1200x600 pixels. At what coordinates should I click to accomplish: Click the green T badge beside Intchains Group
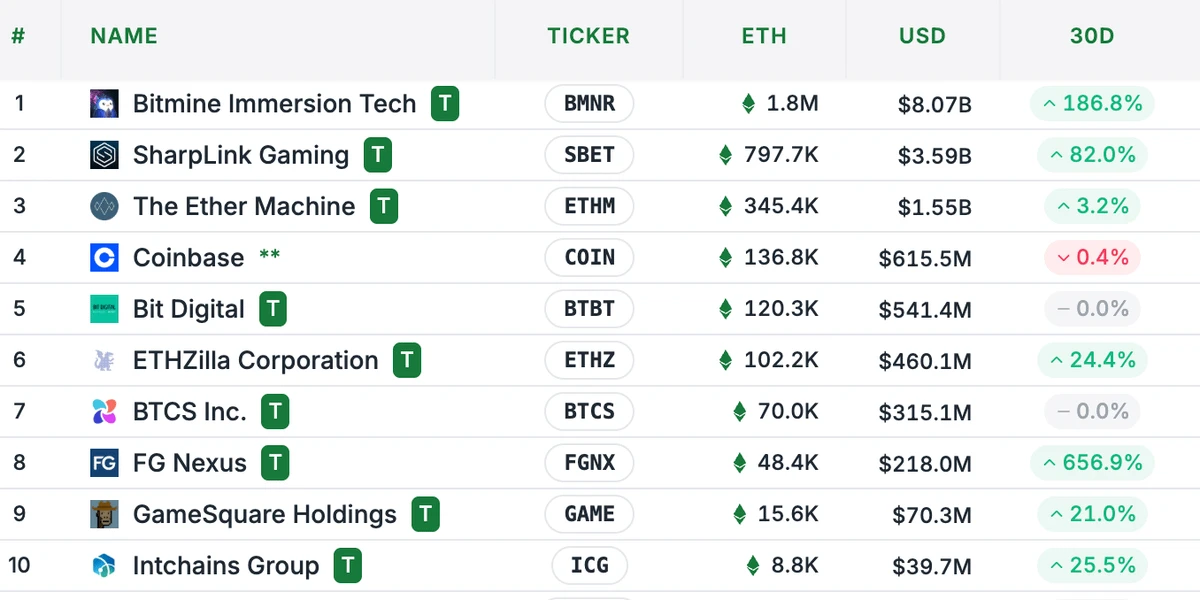point(347,566)
